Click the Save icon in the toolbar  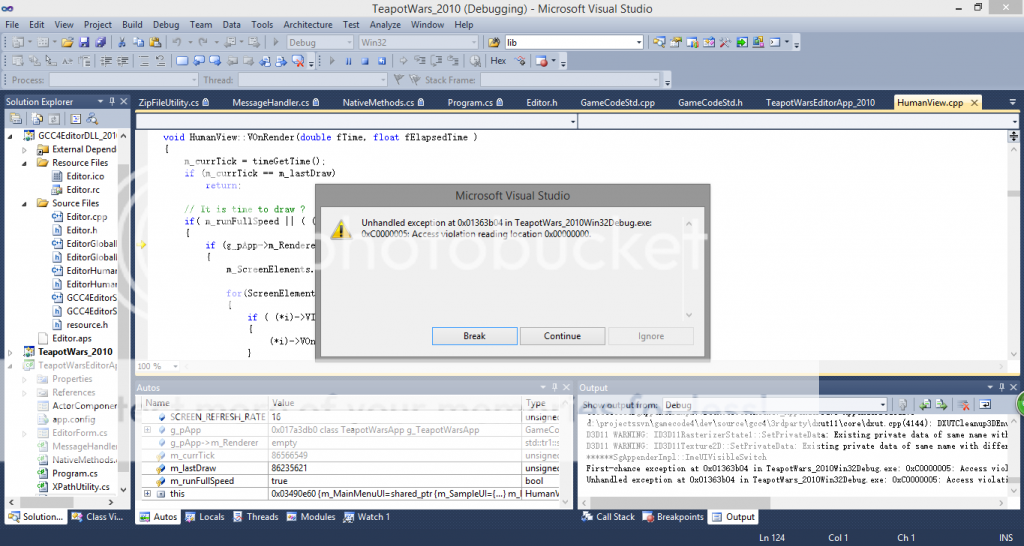[x=85, y=43]
